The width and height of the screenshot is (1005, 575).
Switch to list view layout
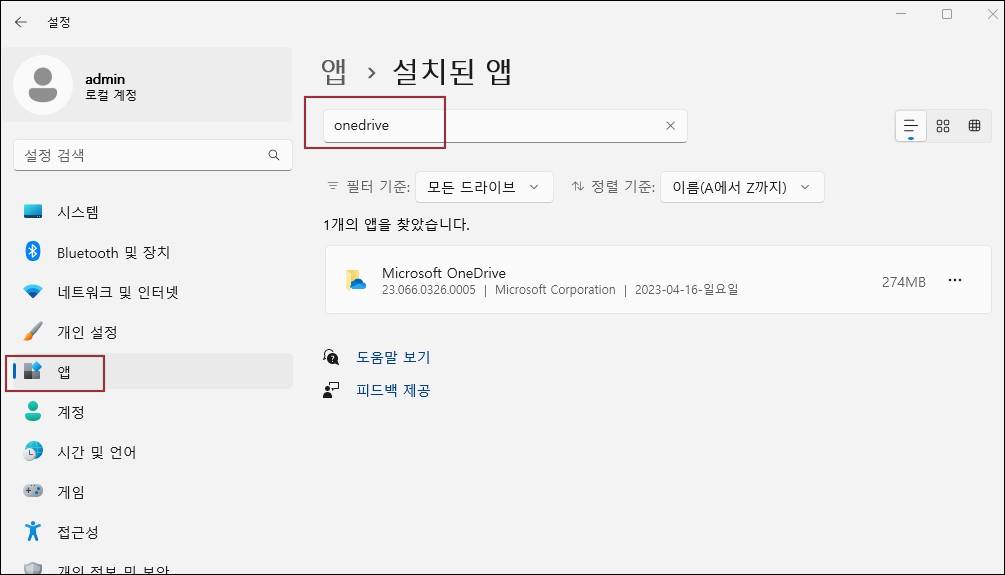point(911,126)
